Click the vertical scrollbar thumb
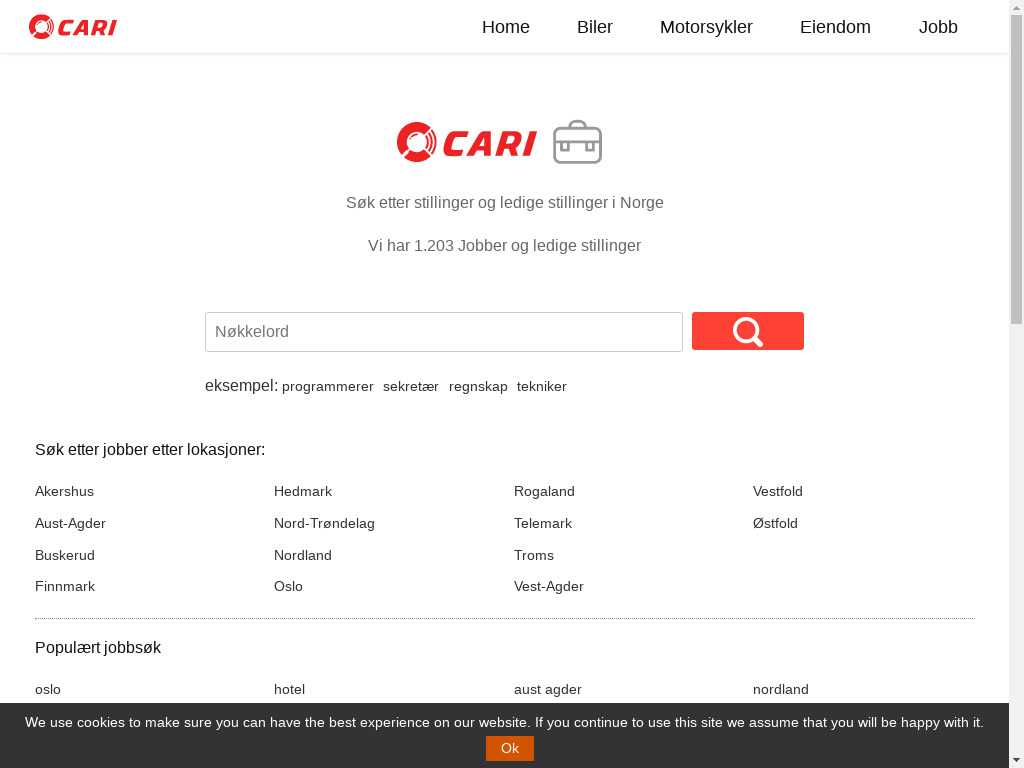Viewport: 1024px width, 768px height. click(x=1016, y=170)
